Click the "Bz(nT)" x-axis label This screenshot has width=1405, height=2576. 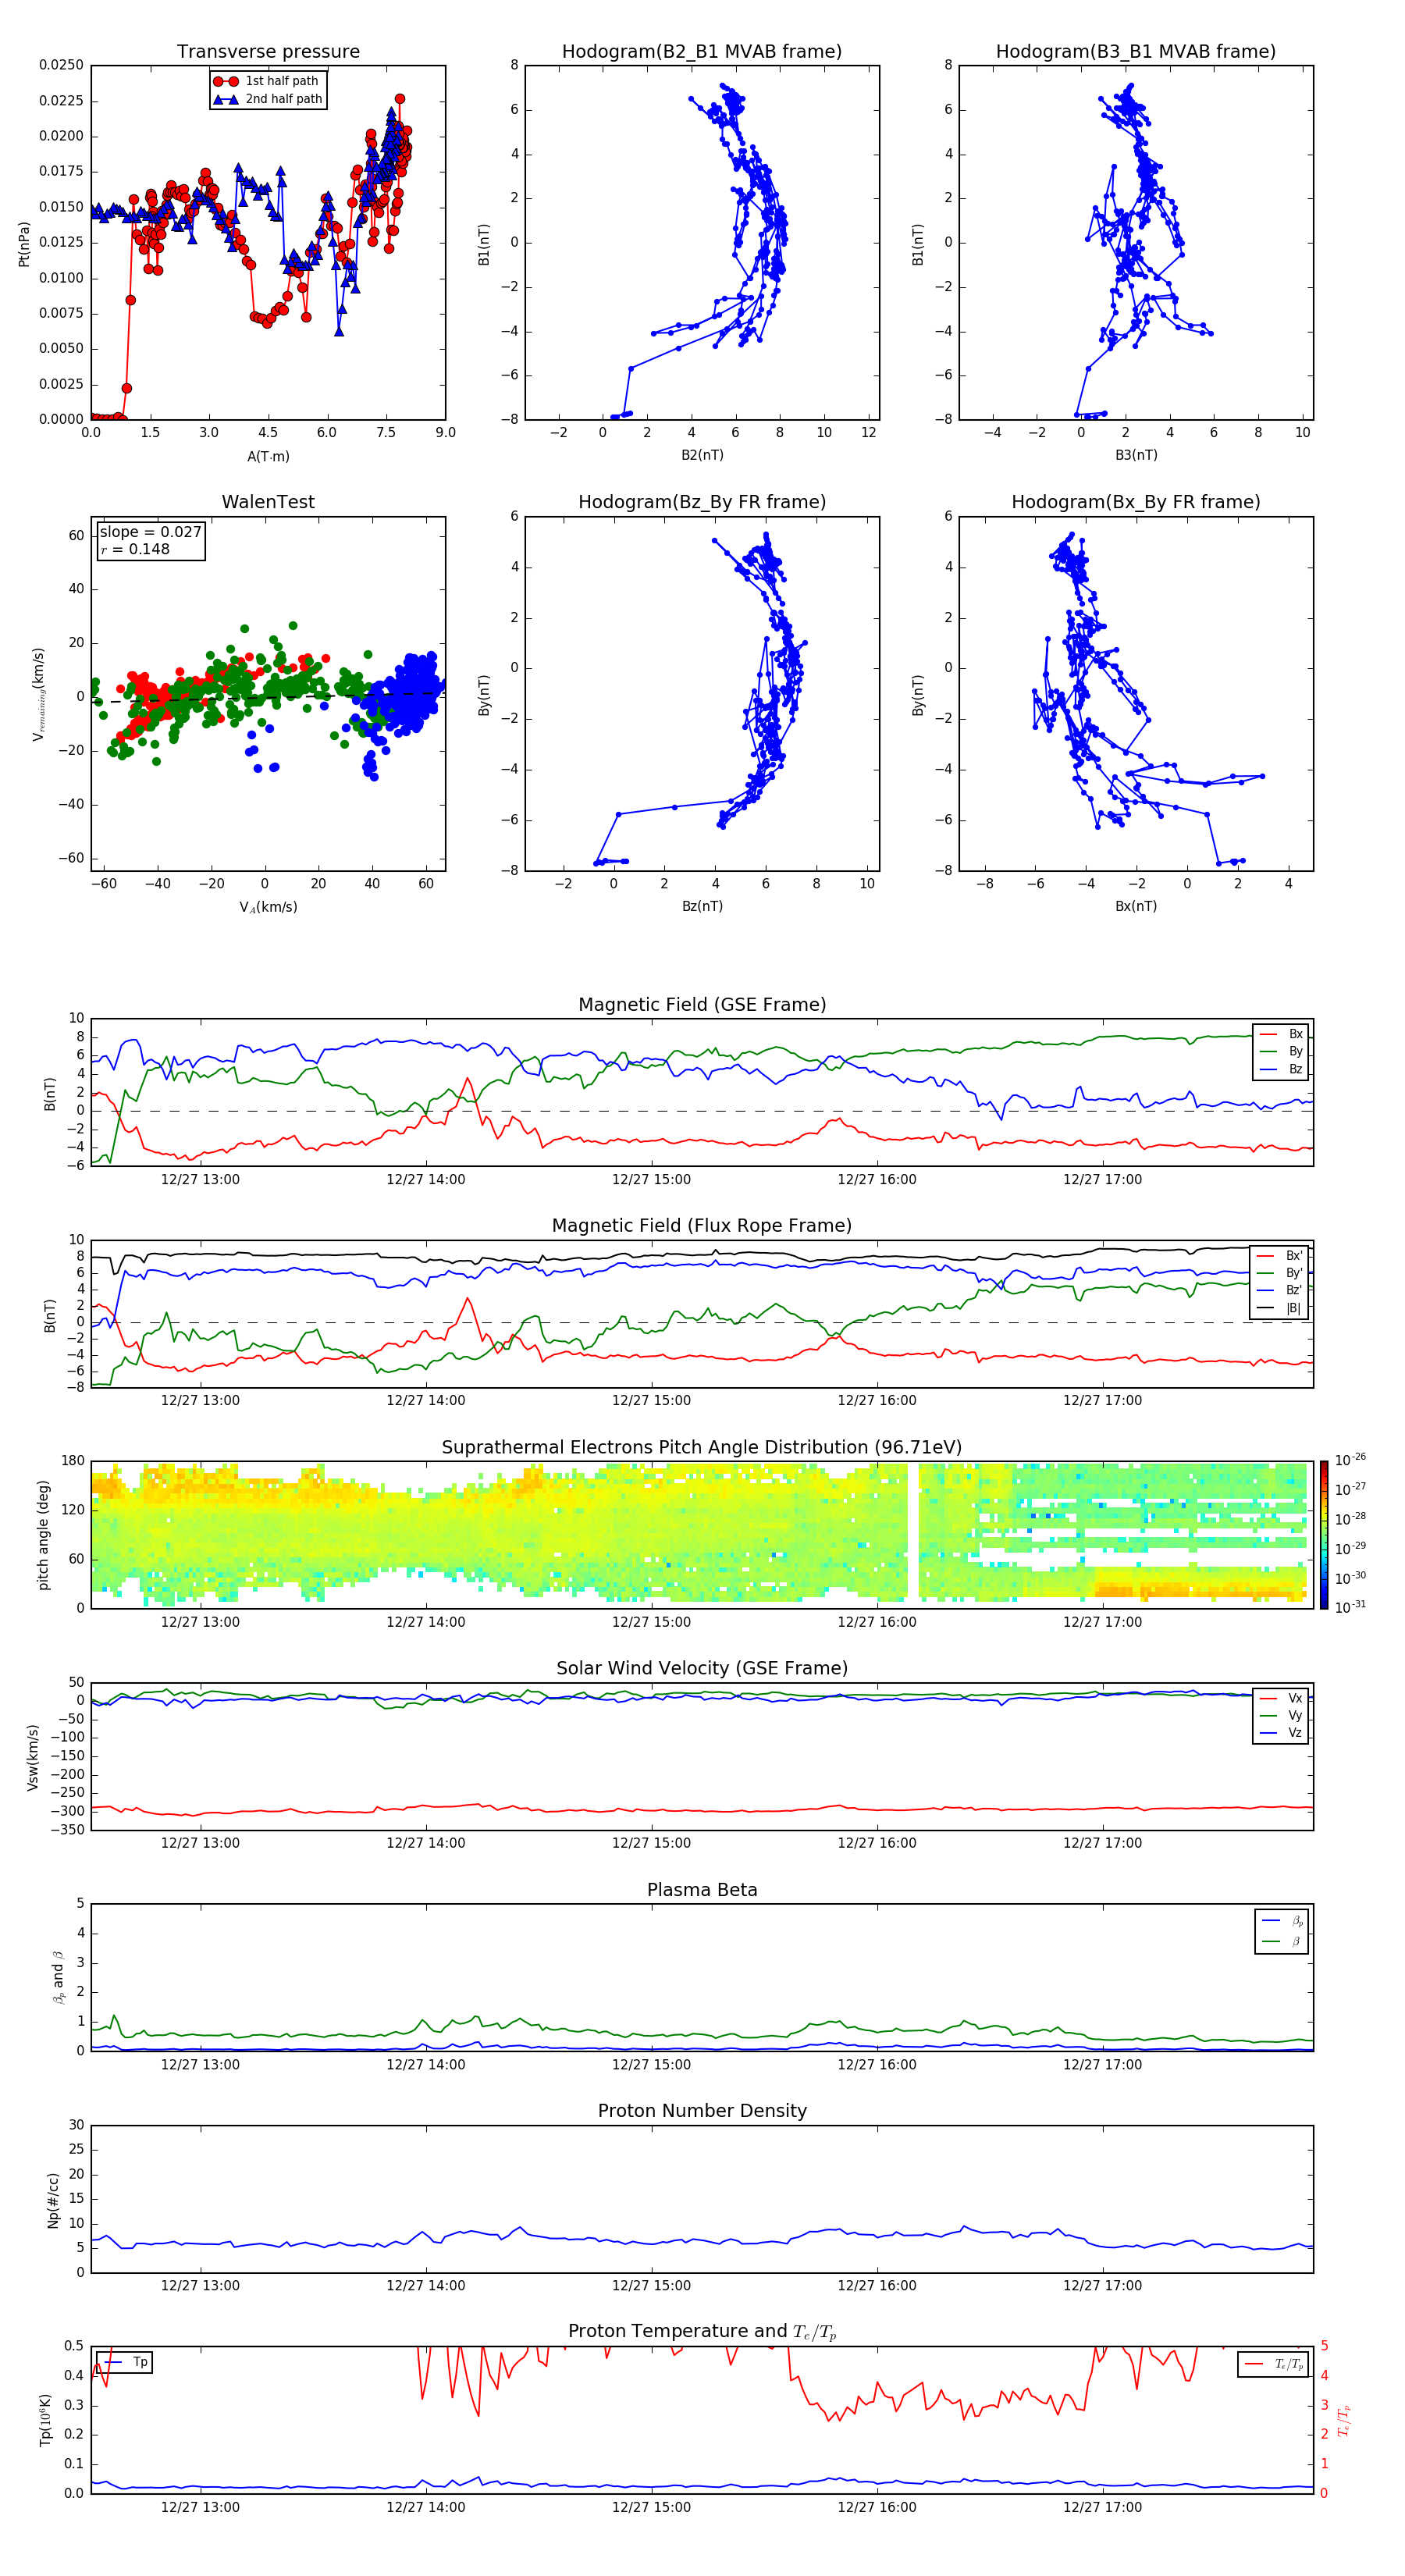click(x=702, y=906)
